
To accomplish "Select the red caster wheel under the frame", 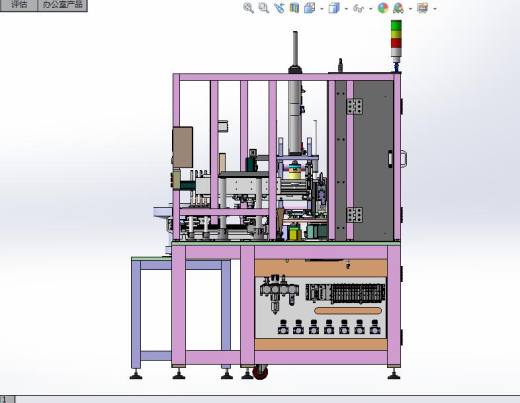I will (x=260, y=373).
